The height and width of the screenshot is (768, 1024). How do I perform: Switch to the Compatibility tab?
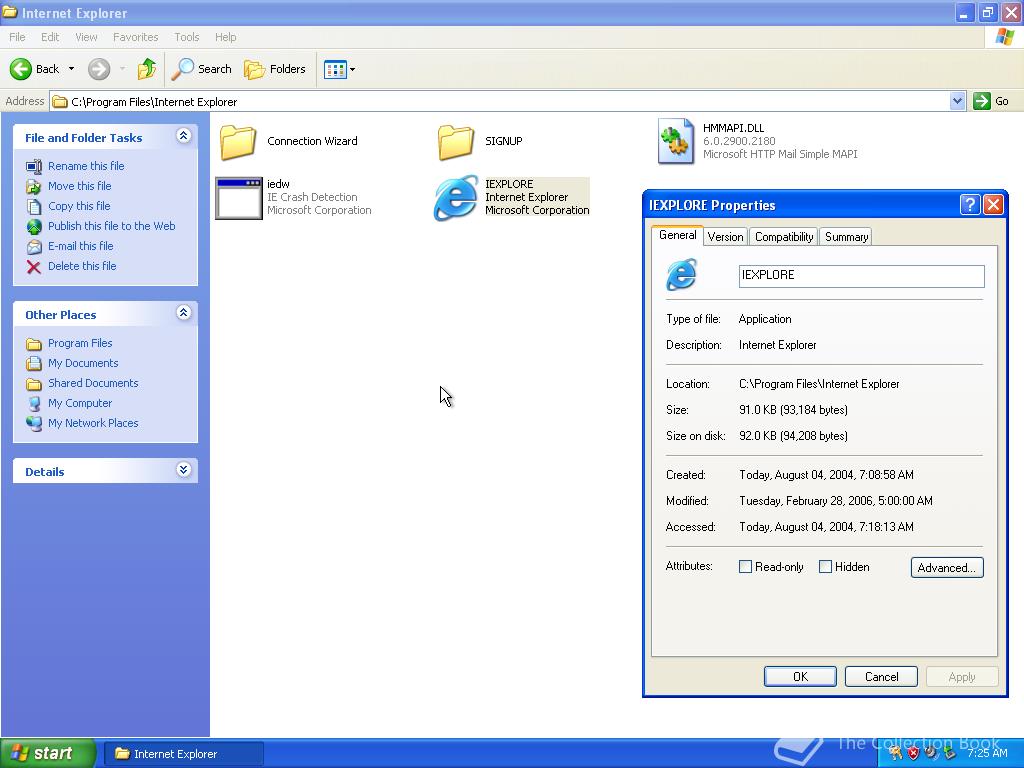(x=784, y=237)
